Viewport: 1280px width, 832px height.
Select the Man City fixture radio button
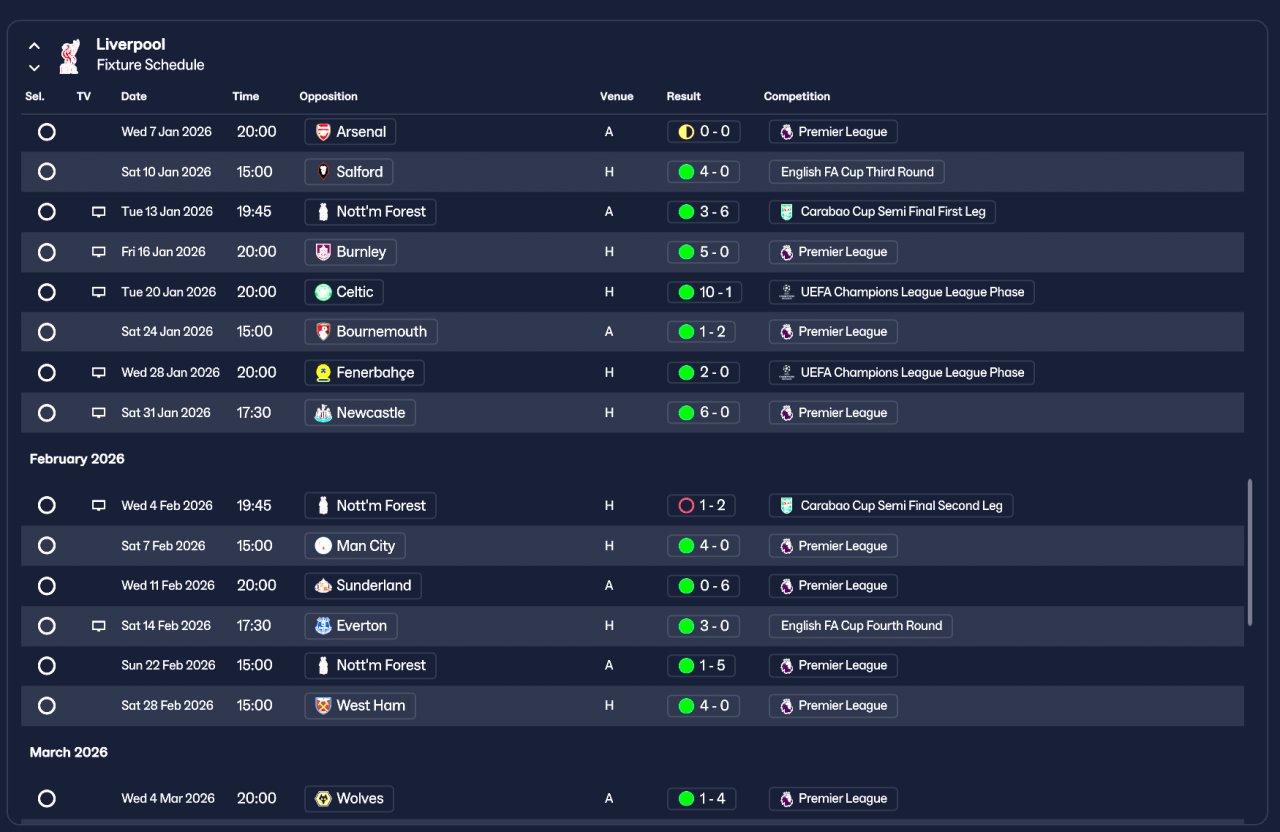click(46, 546)
